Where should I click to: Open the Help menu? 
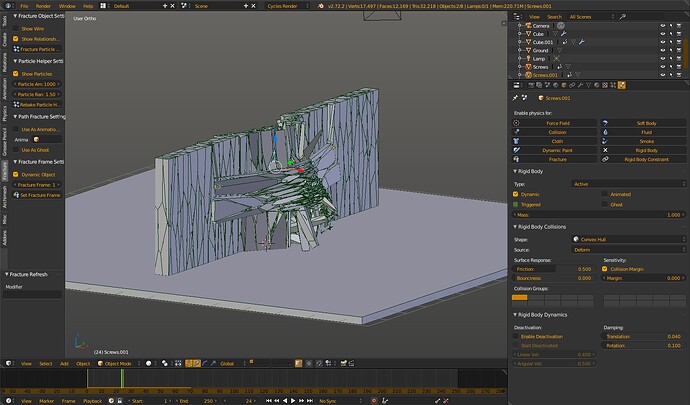(88, 6)
